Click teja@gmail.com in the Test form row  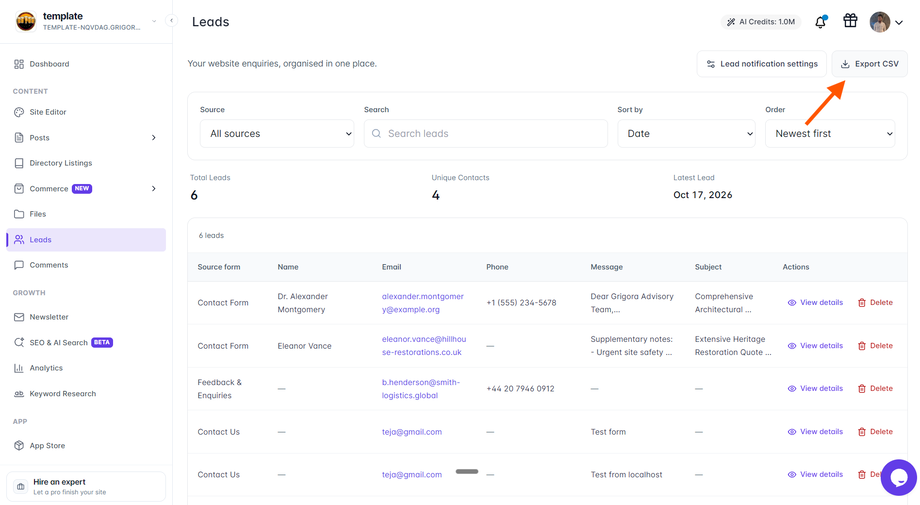[412, 432]
